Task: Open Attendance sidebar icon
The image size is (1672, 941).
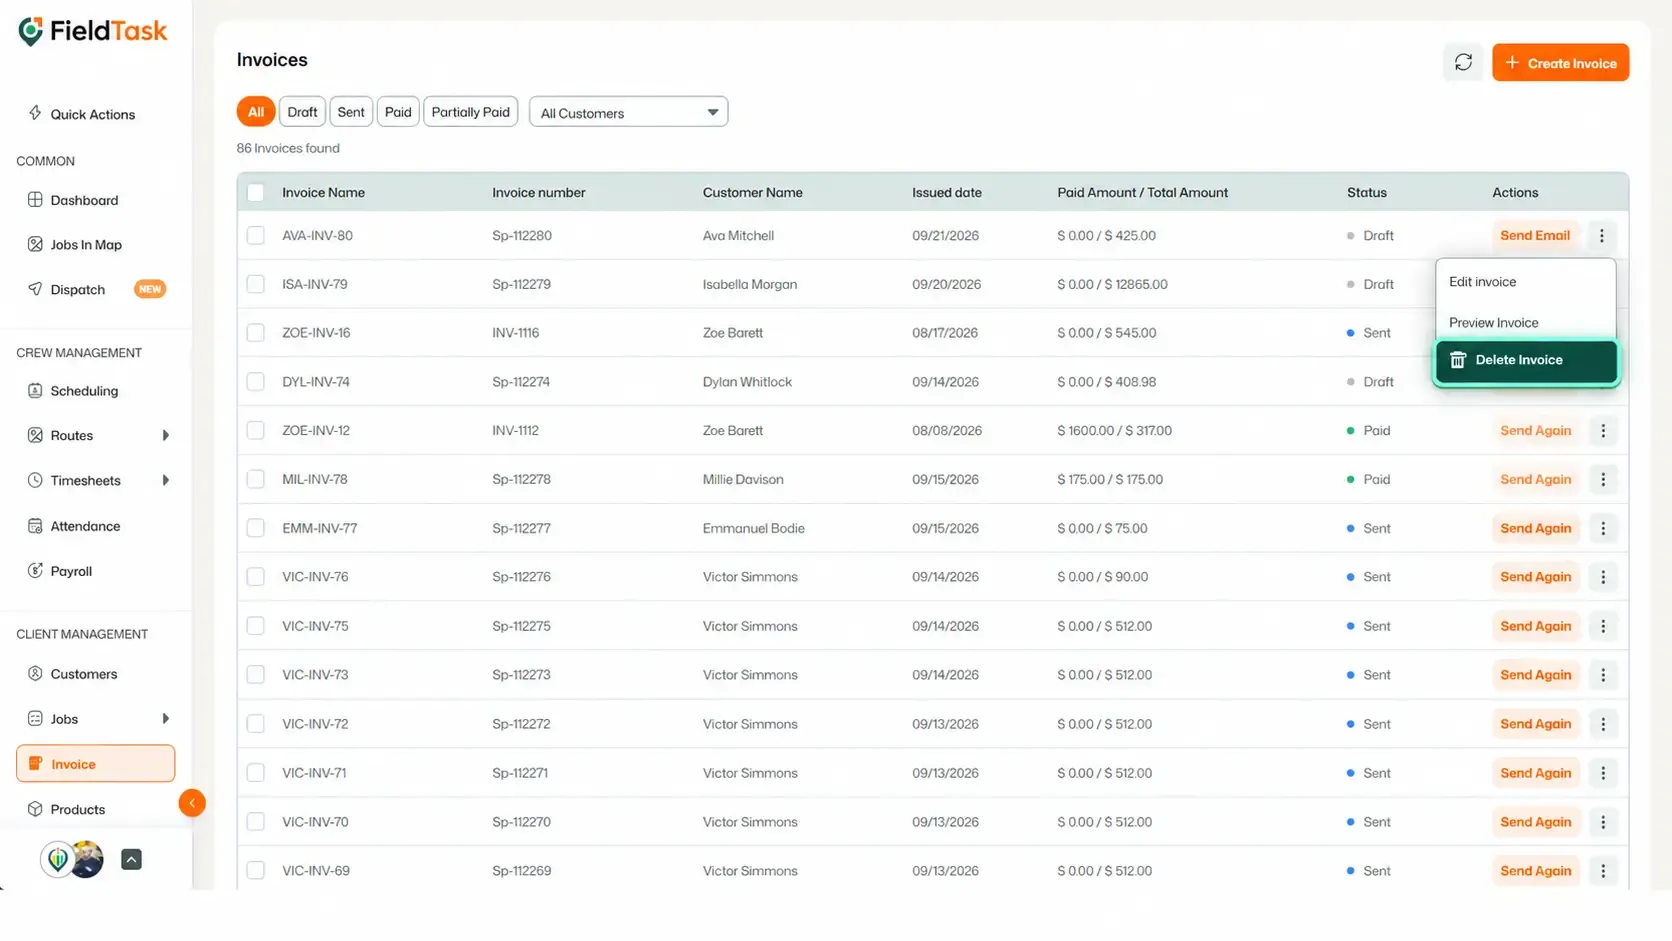Action: [35, 525]
